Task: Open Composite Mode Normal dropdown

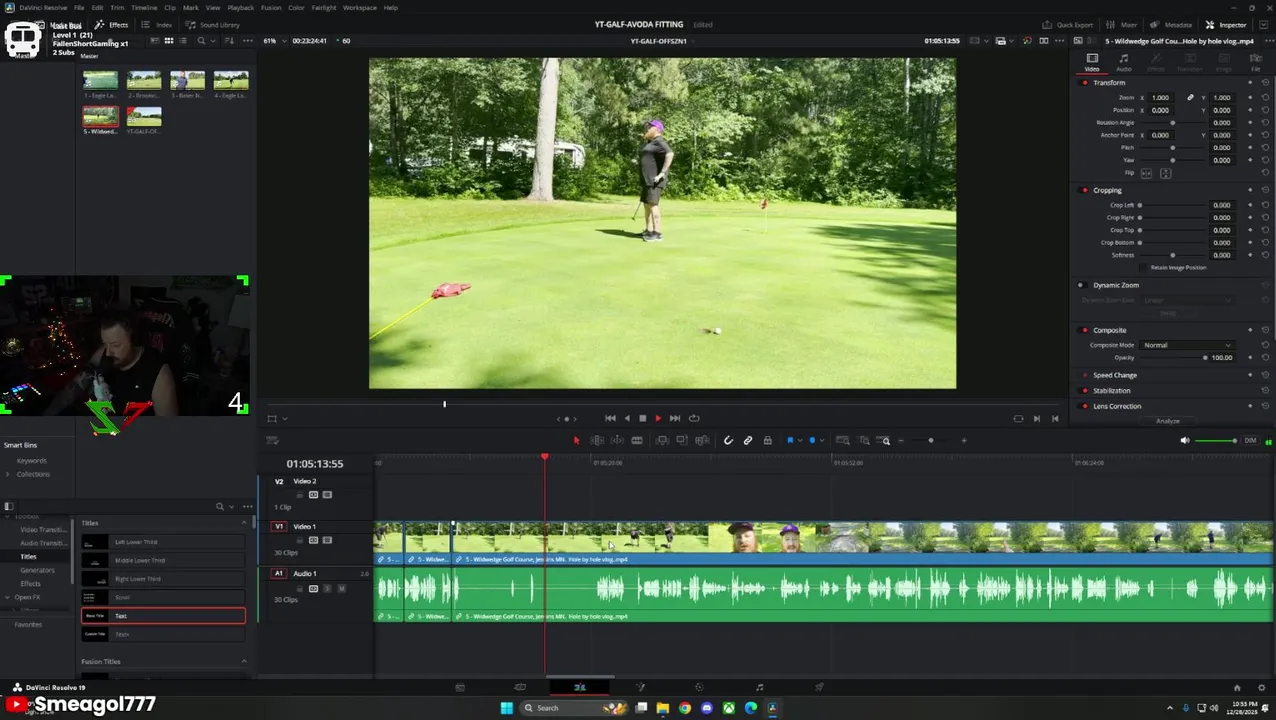Action: pos(1187,345)
